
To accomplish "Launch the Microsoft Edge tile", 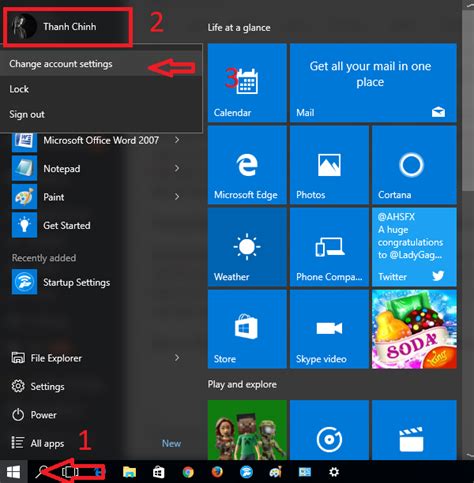I will pyautogui.click(x=247, y=165).
